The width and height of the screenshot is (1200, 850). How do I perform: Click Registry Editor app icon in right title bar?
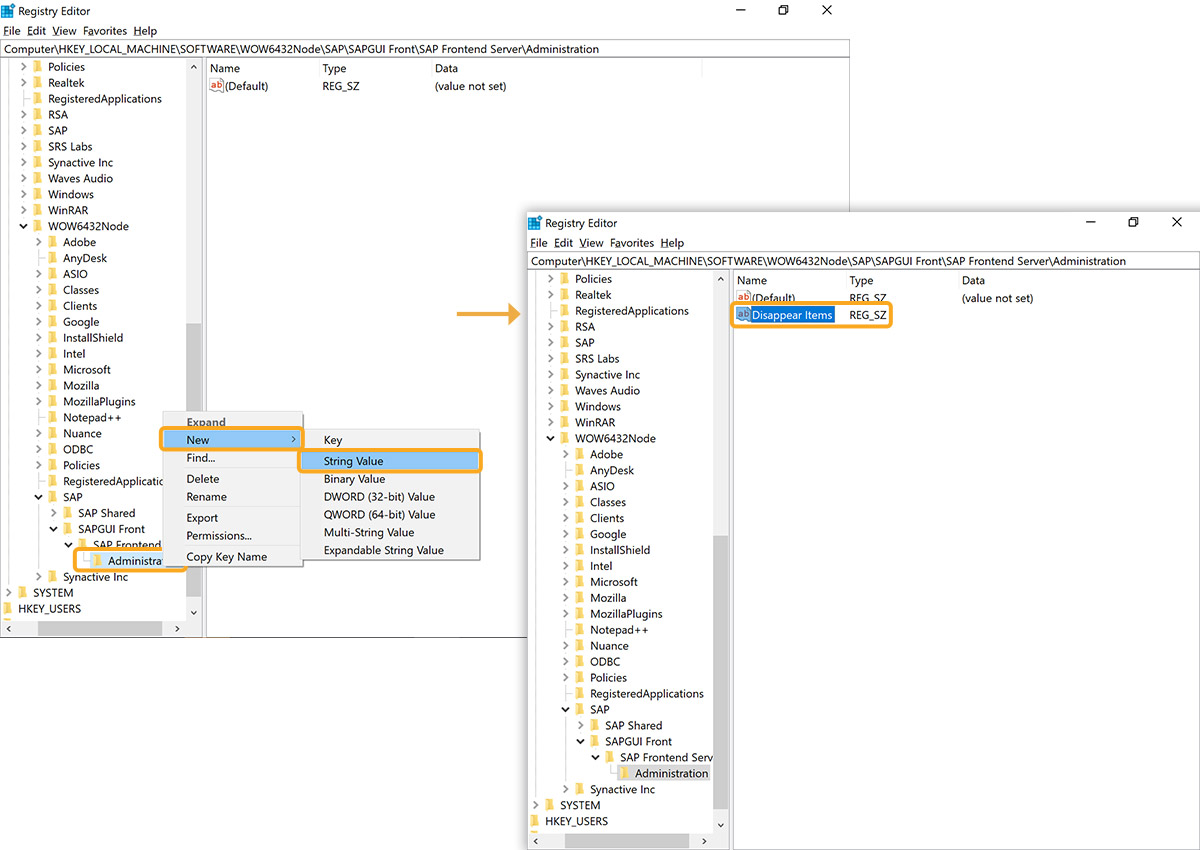(x=535, y=223)
